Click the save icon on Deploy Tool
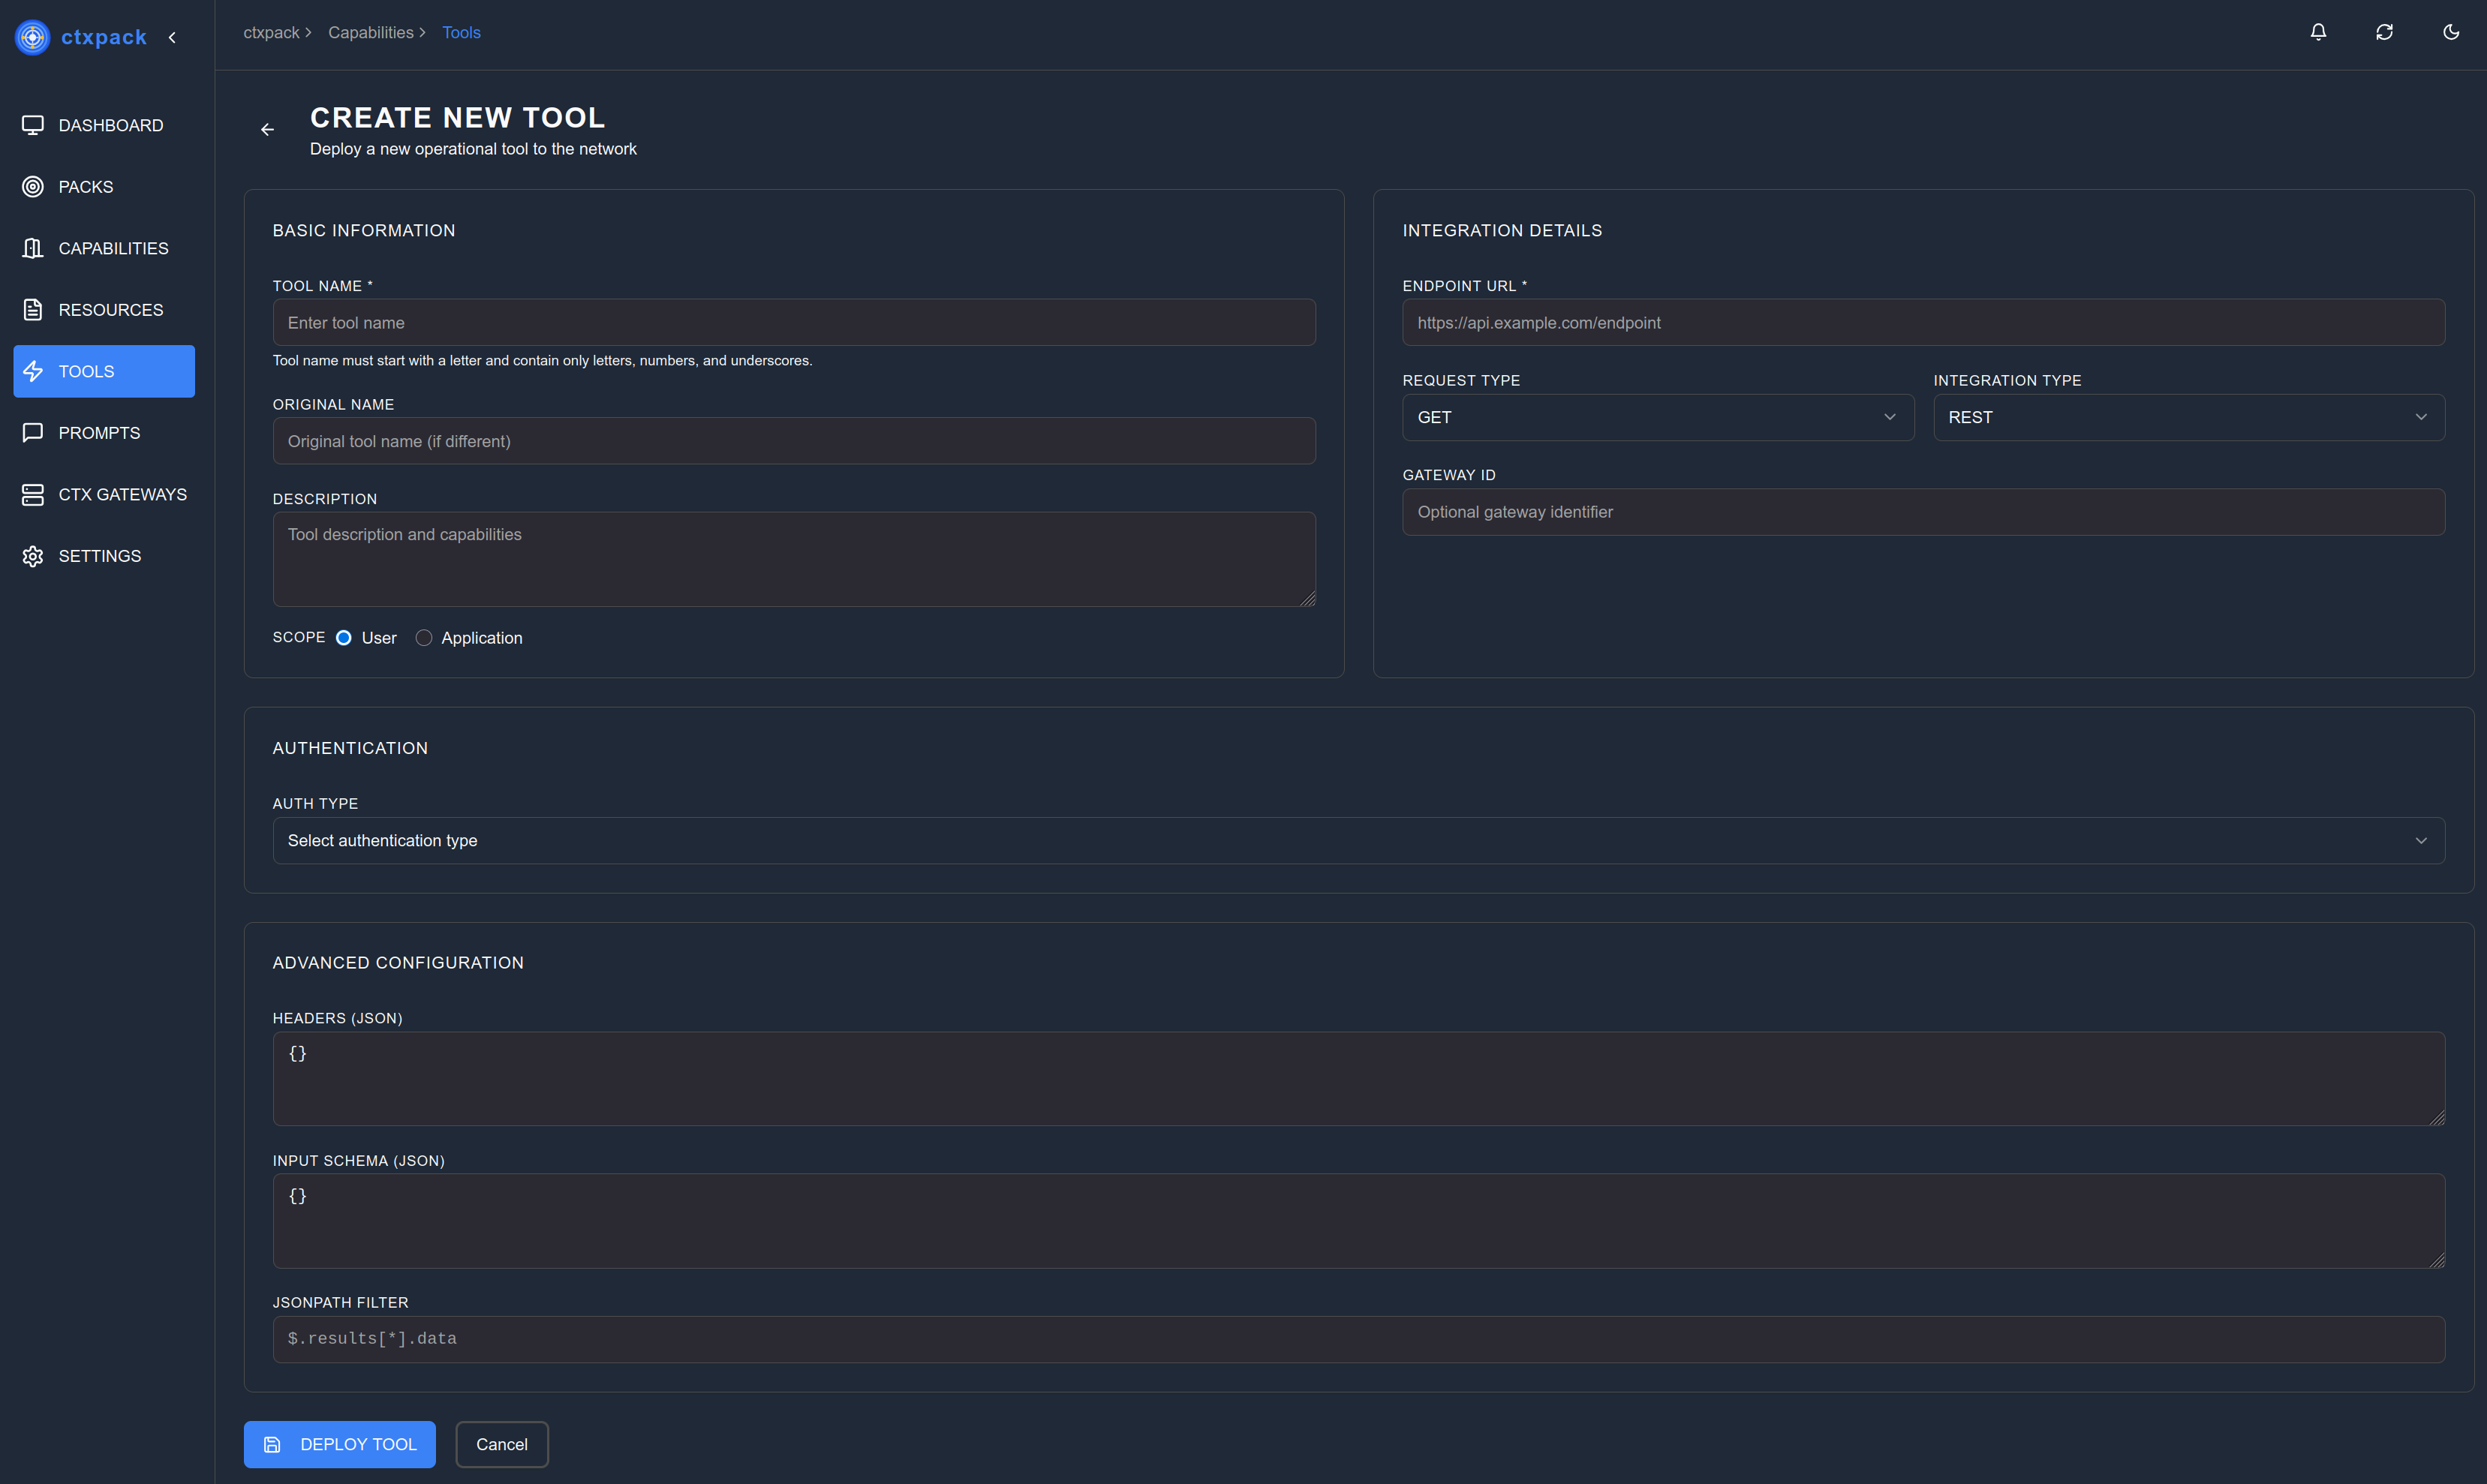 [272, 1444]
